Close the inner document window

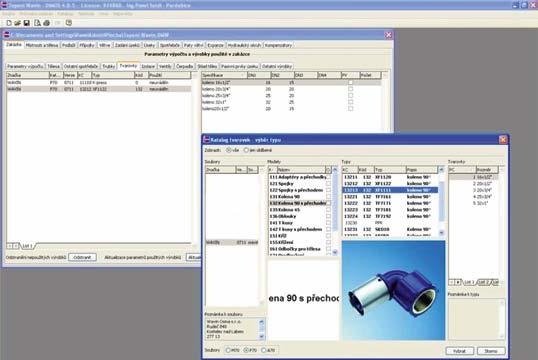[x=388, y=35]
